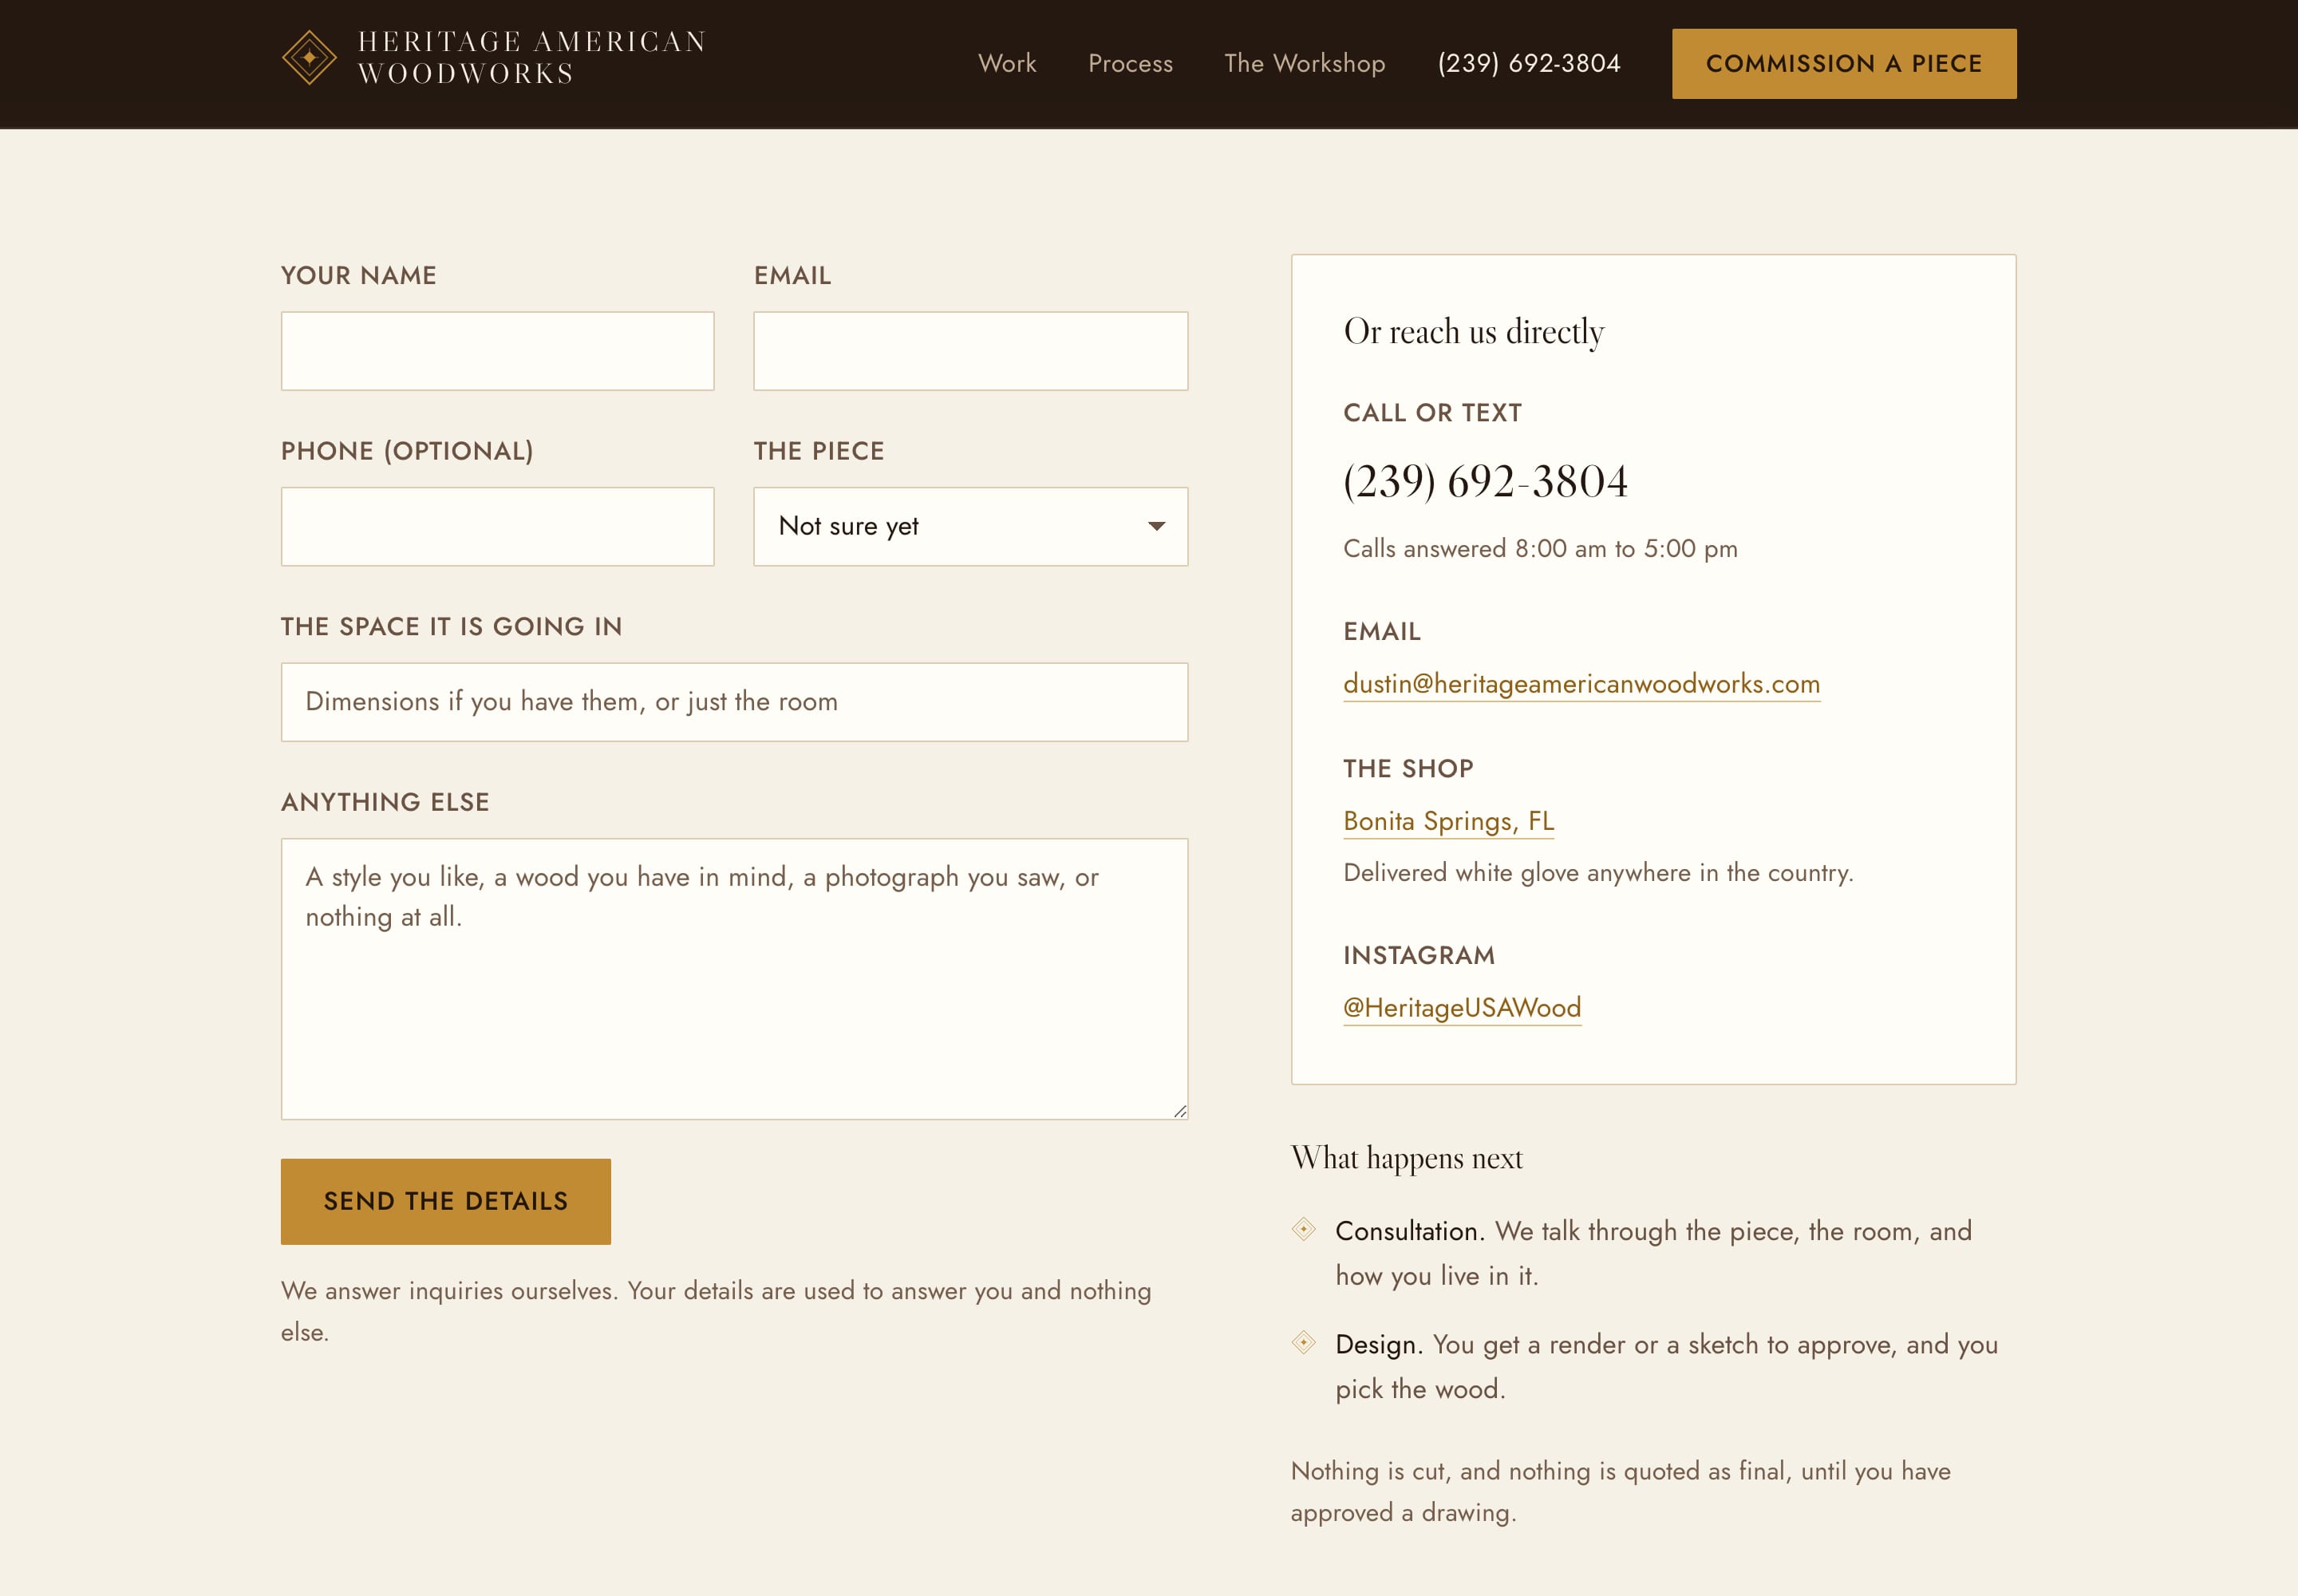Click the Anything Else text area
Screen dimensions: 2298x1596
[x=735, y=979]
